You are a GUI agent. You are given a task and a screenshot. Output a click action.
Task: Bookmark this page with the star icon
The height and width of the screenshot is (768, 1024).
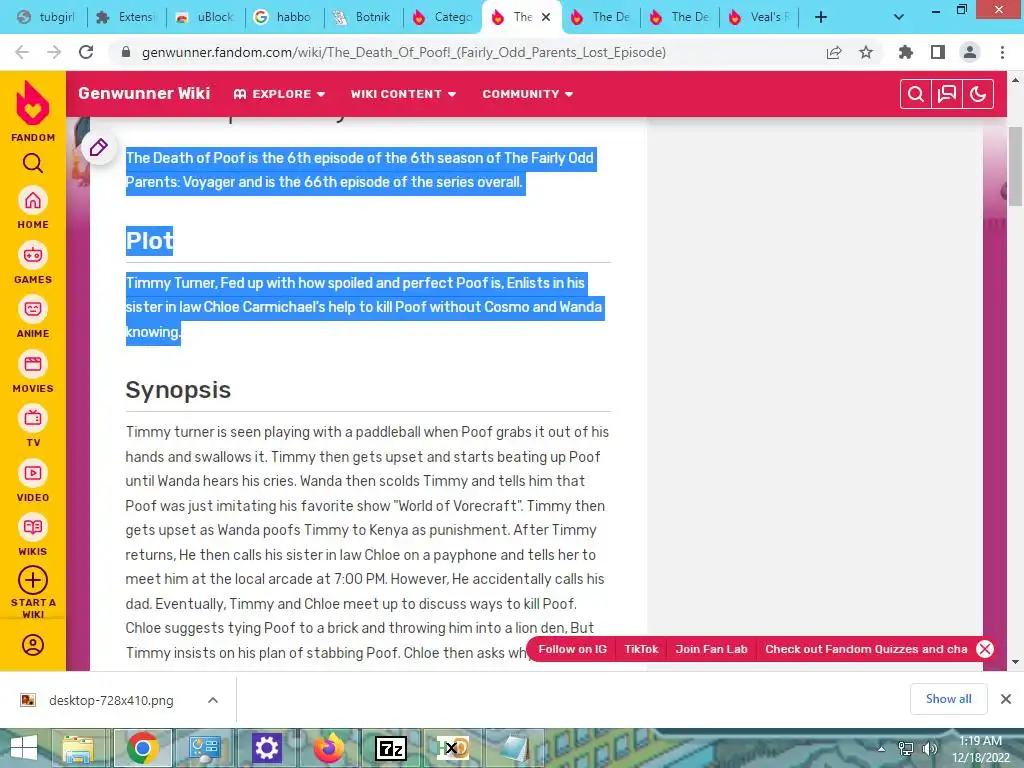click(866, 52)
